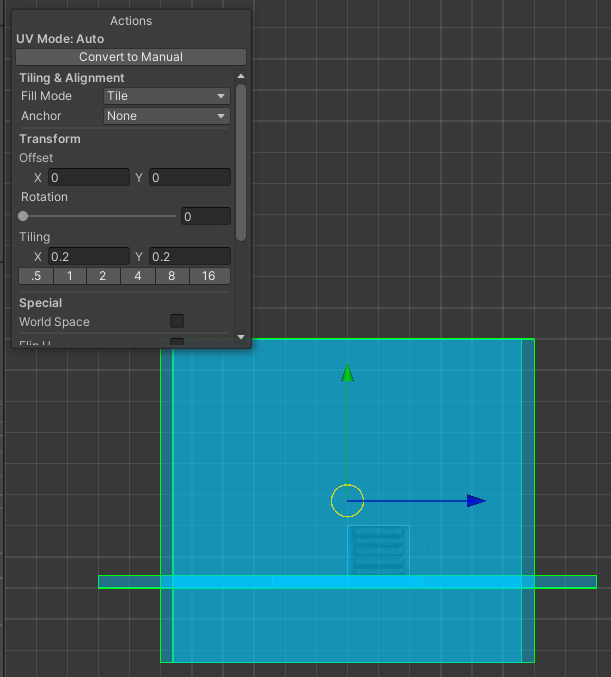
Task: Enable the World Space checkbox
Action: 177,321
